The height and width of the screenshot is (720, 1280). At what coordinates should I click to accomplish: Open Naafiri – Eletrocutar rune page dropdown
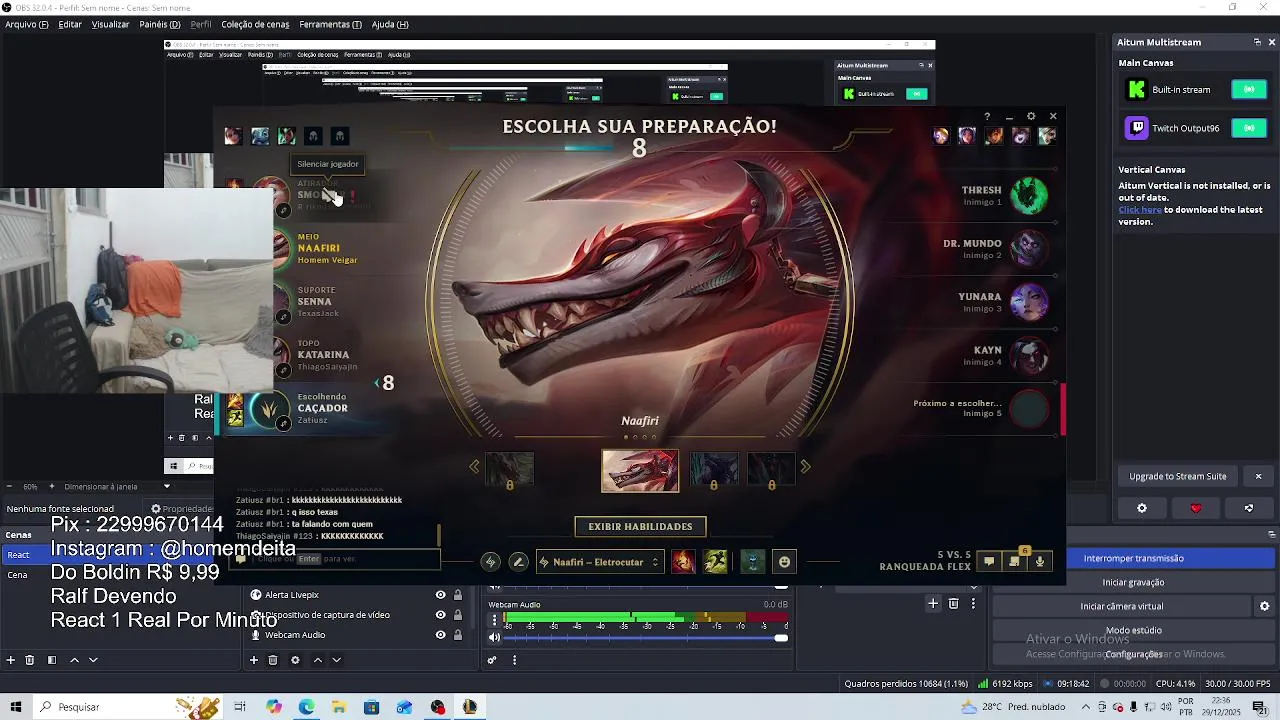(600, 562)
